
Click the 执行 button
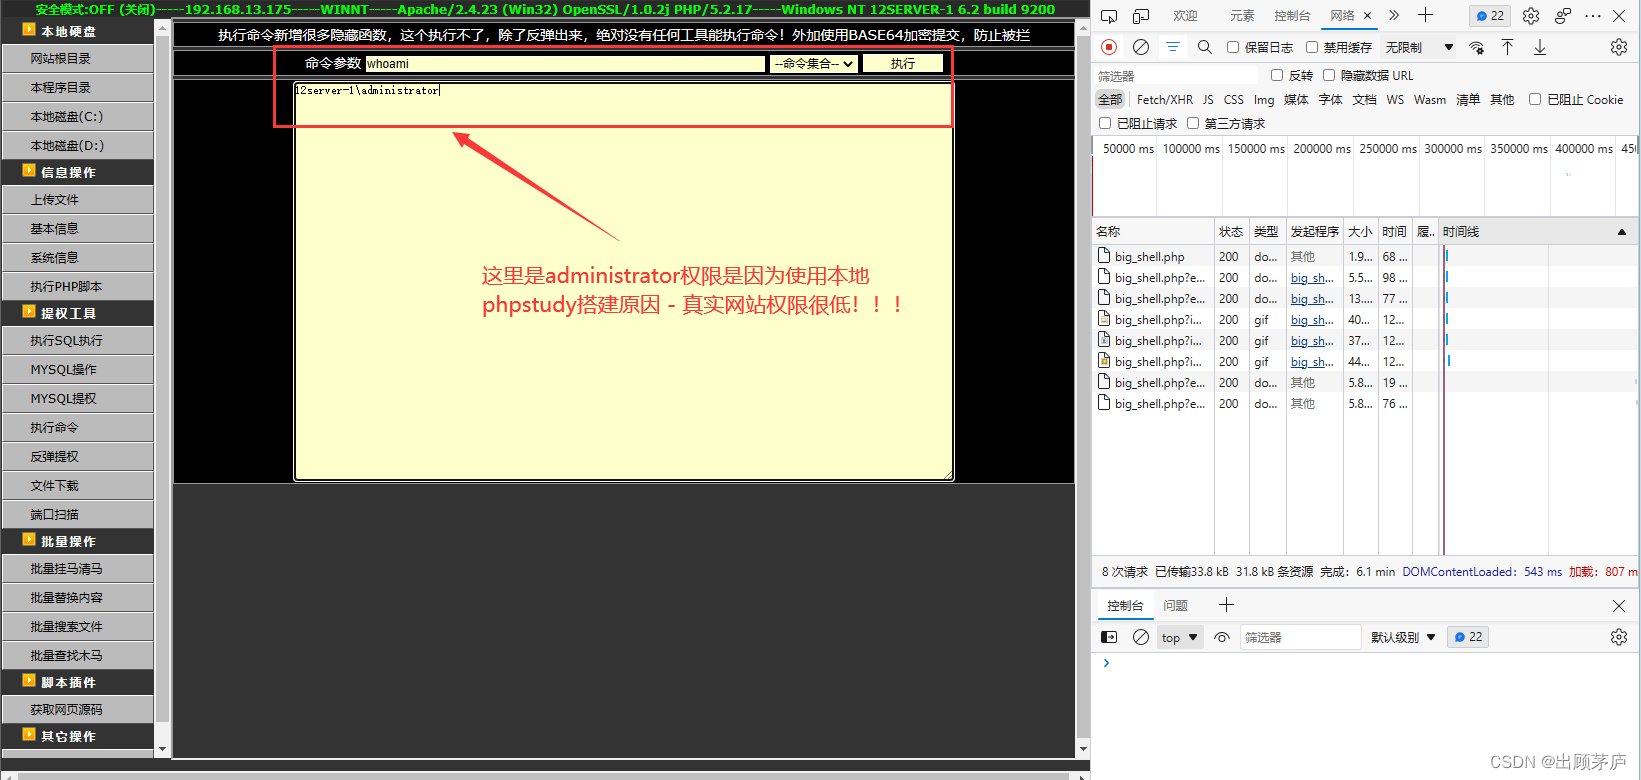(903, 63)
